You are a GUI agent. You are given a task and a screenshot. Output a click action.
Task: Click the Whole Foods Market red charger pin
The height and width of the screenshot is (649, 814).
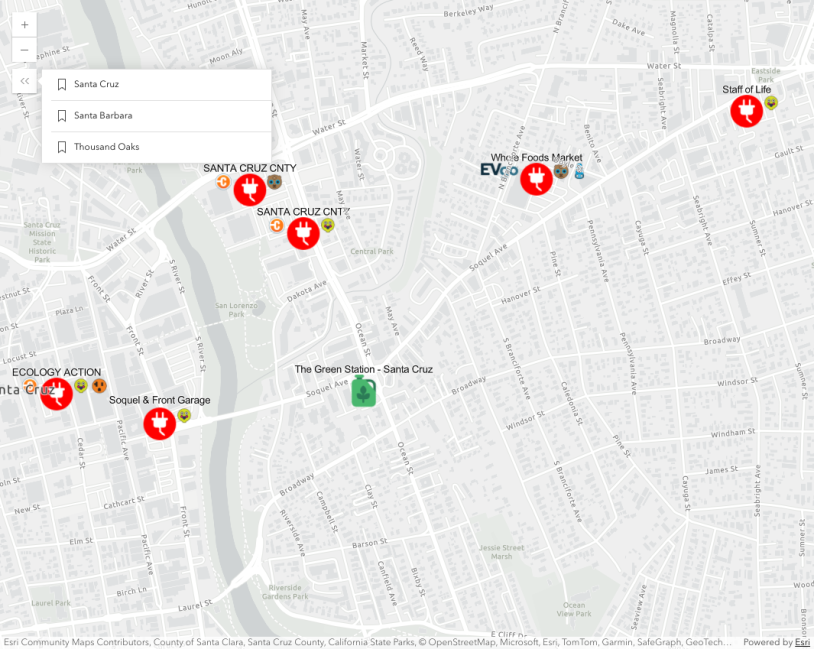tap(536, 178)
